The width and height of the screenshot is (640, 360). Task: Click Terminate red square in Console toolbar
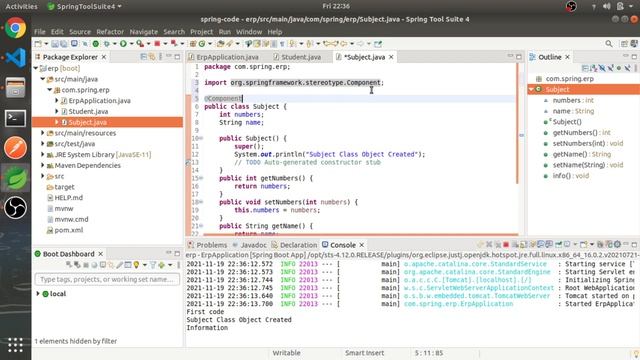(x=506, y=244)
